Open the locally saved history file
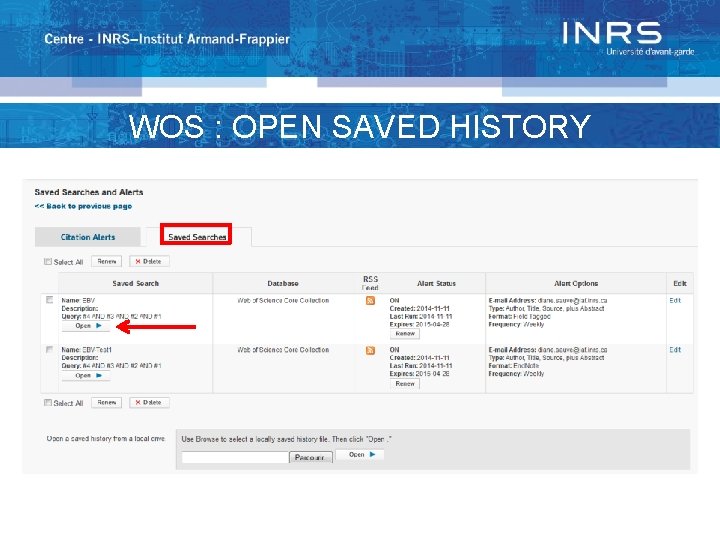This screenshot has width=720, height=540. 360,454
